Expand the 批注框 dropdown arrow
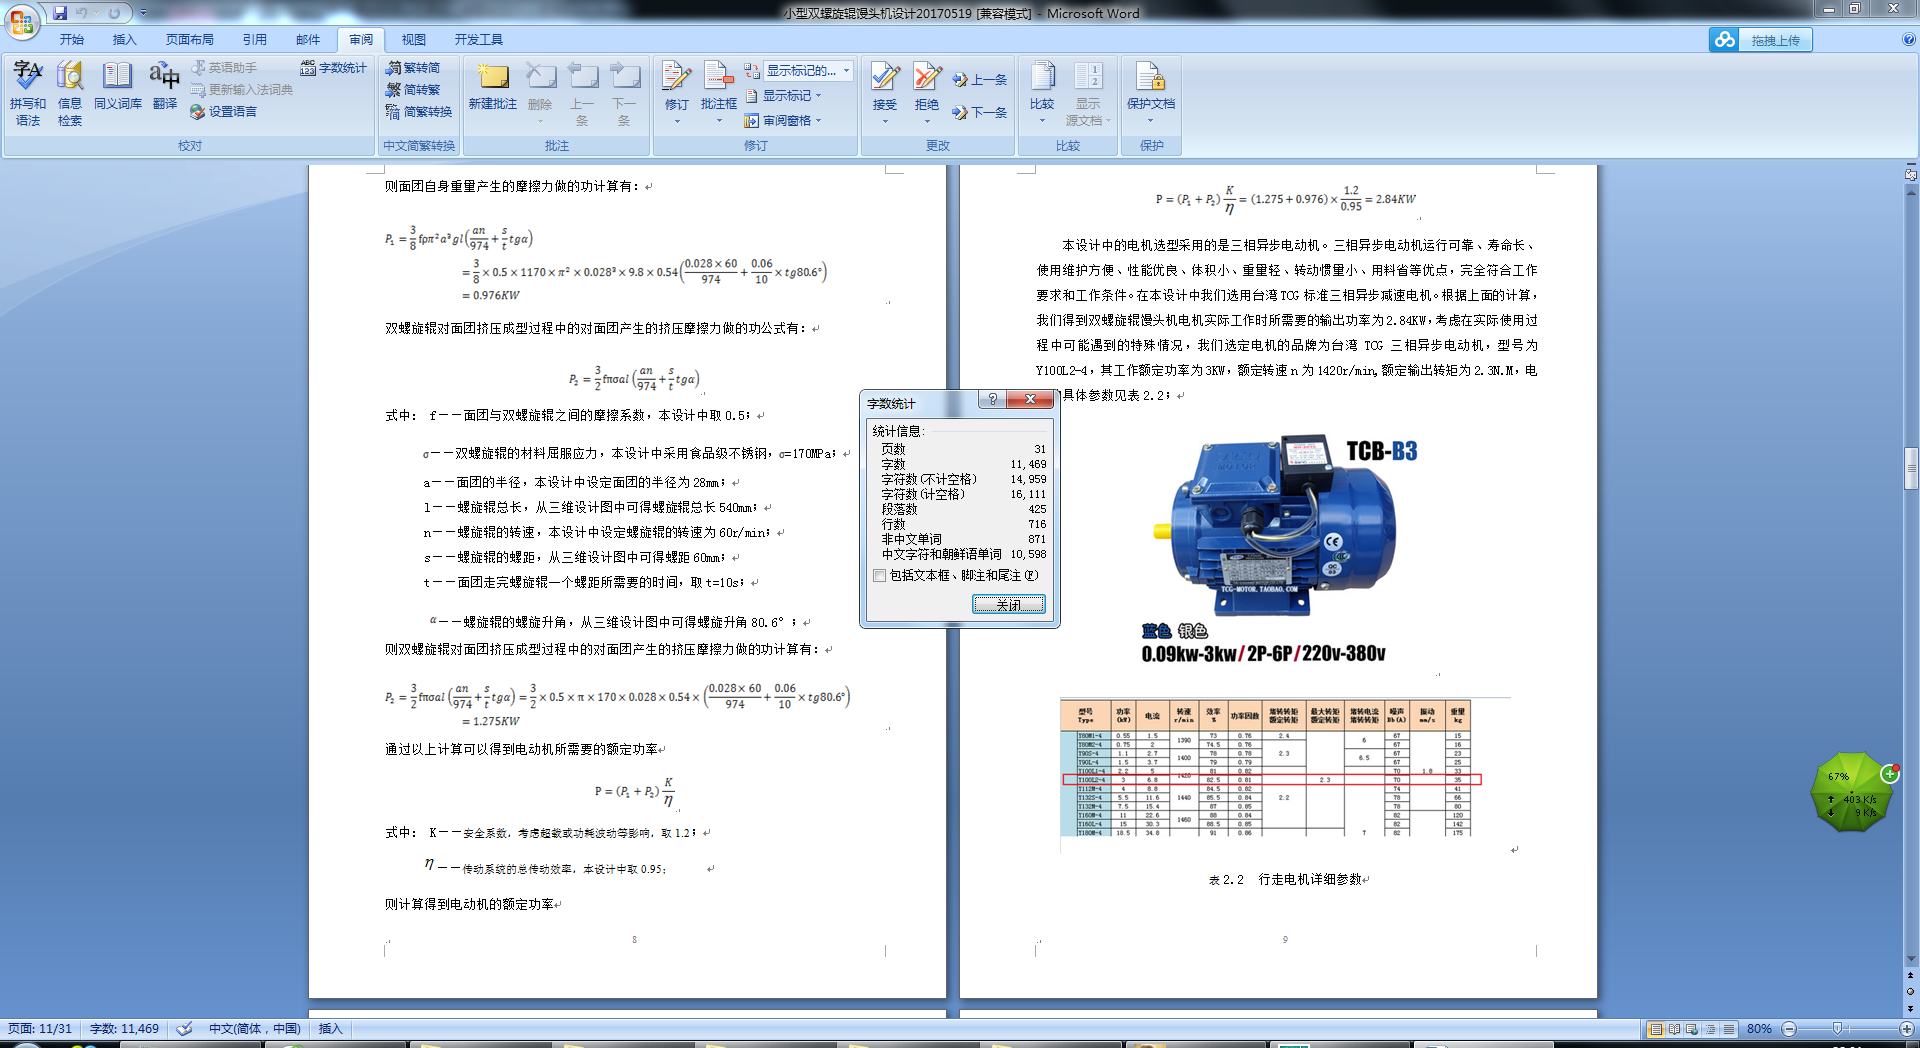The image size is (1920, 1048). coord(718,121)
